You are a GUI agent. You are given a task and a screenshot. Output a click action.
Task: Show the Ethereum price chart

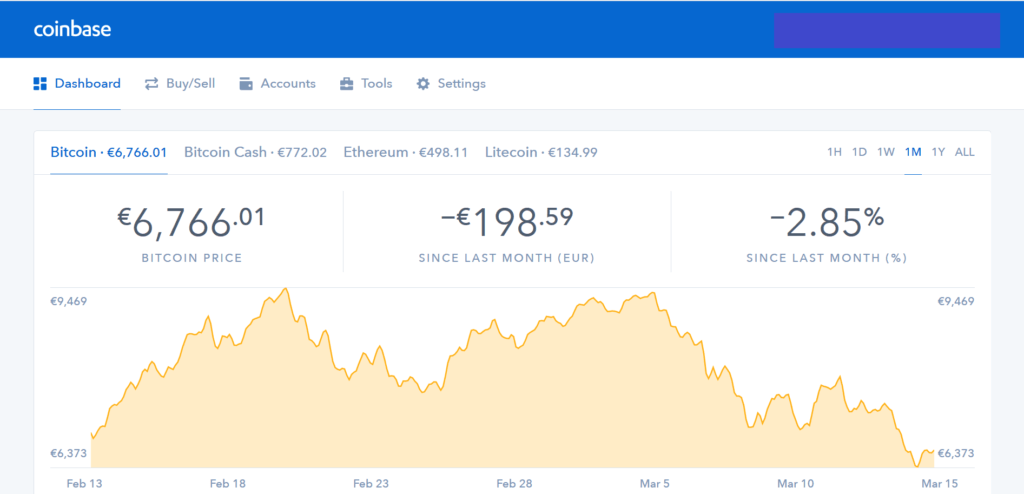(406, 152)
